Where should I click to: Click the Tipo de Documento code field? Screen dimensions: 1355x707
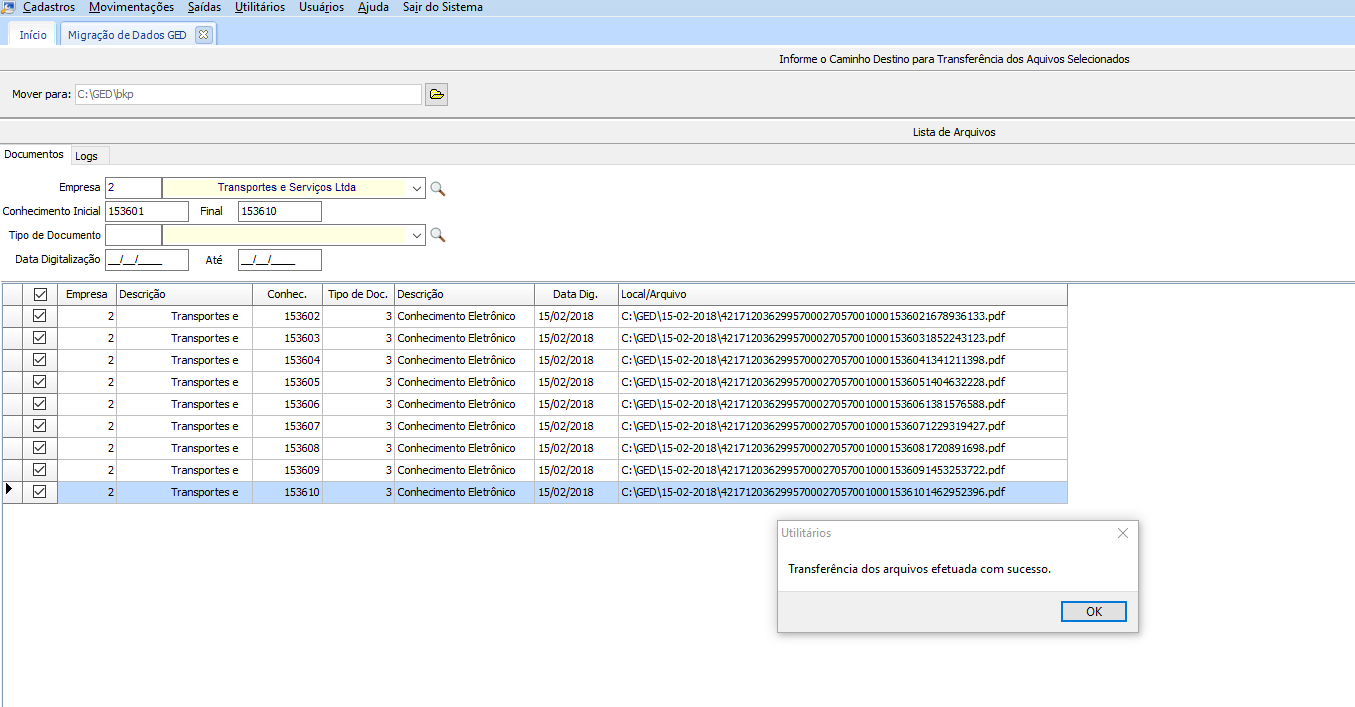132,235
